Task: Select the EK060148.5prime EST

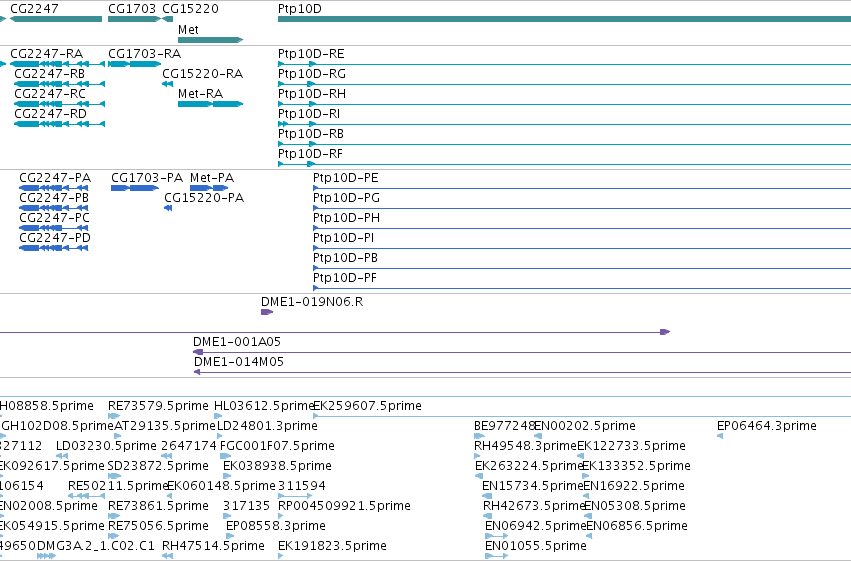Action: coord(170,496)
